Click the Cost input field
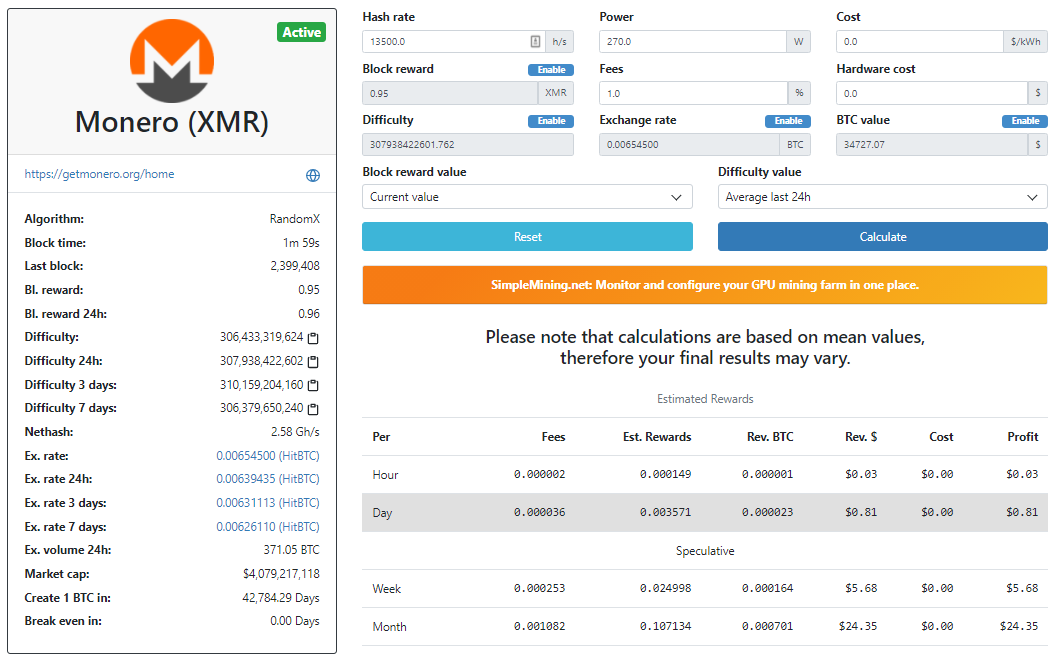The image size is (1062, 660). click(920, 41)
